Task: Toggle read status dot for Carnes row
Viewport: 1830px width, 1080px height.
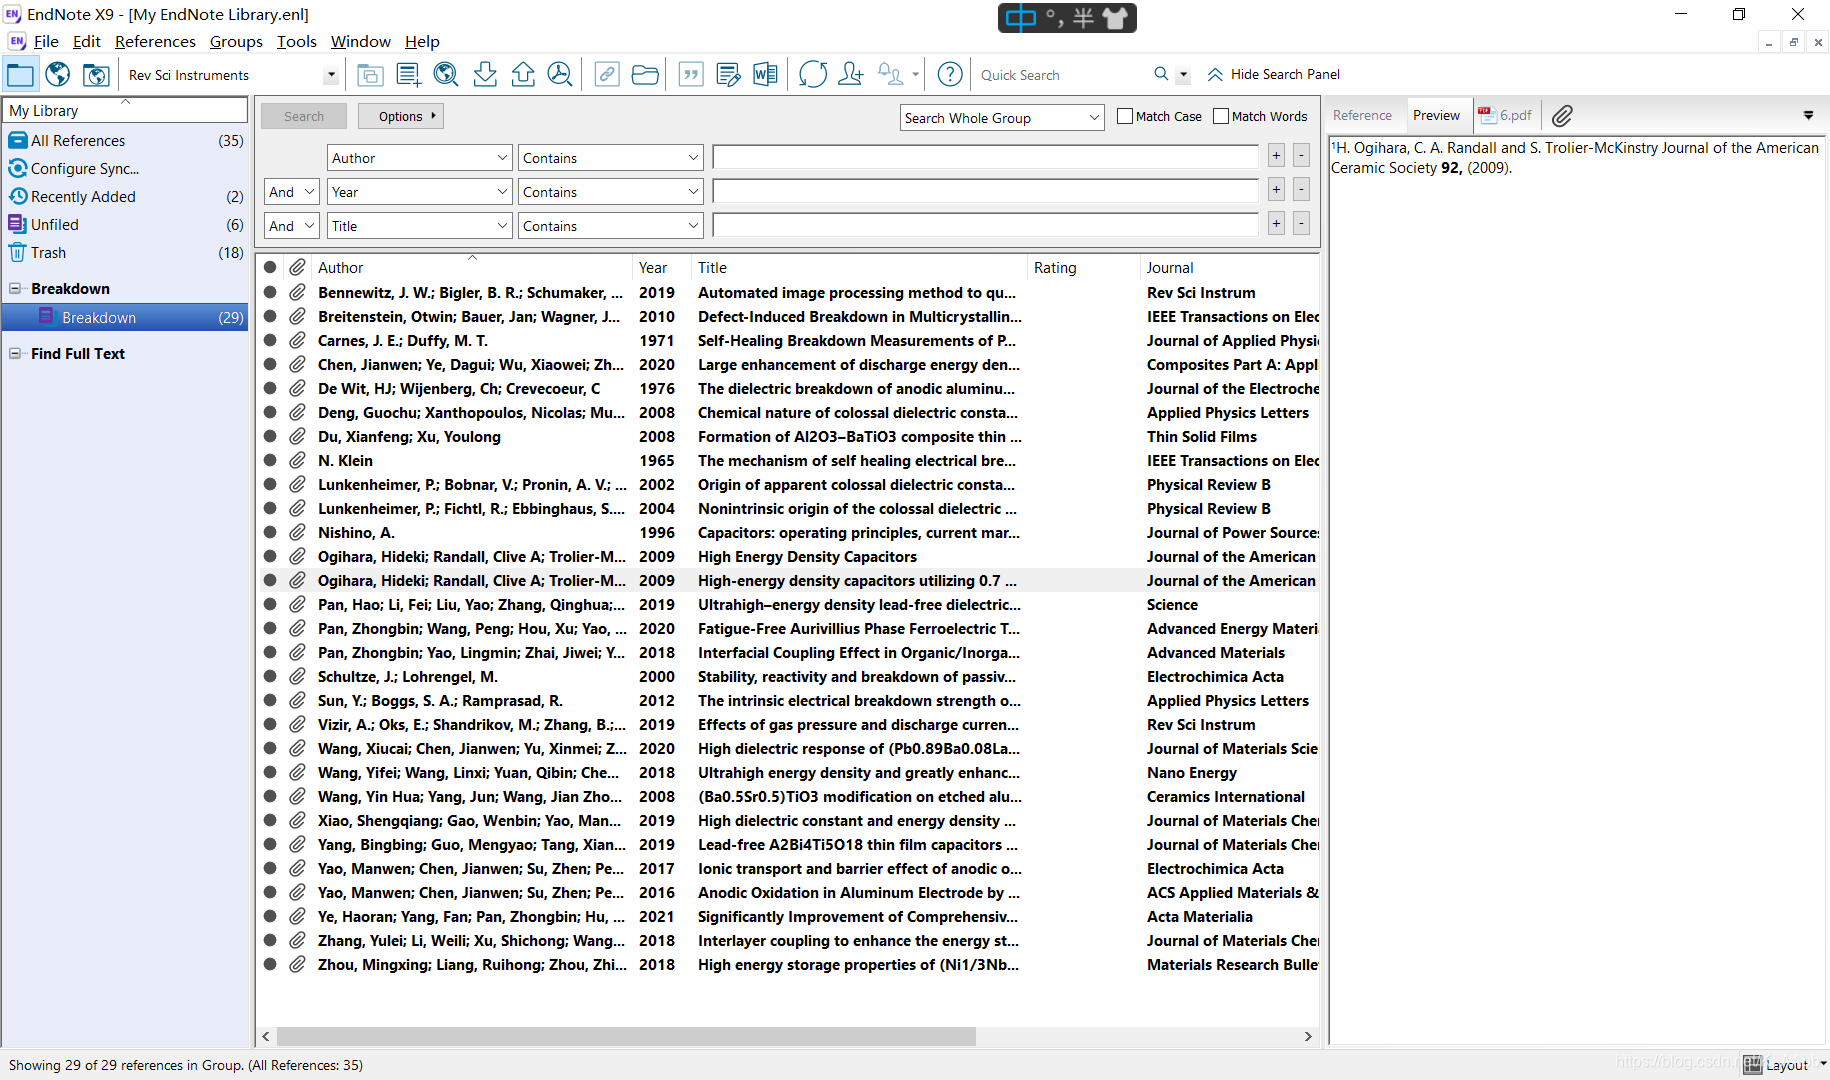Action: tap(270, 341)
